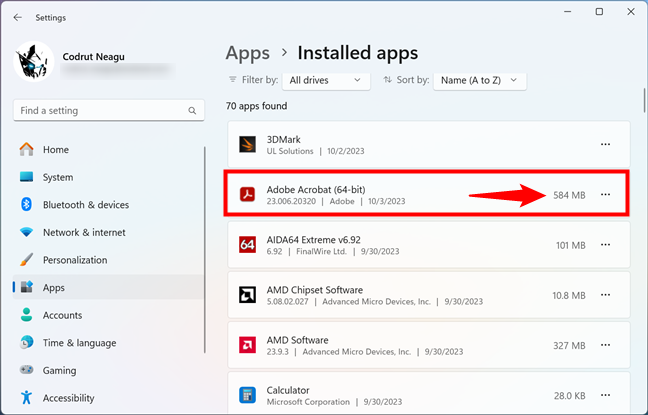This screenshot has height=415, width=648.
Task: Click the 584 MB size value
Action: coord(569,195)
